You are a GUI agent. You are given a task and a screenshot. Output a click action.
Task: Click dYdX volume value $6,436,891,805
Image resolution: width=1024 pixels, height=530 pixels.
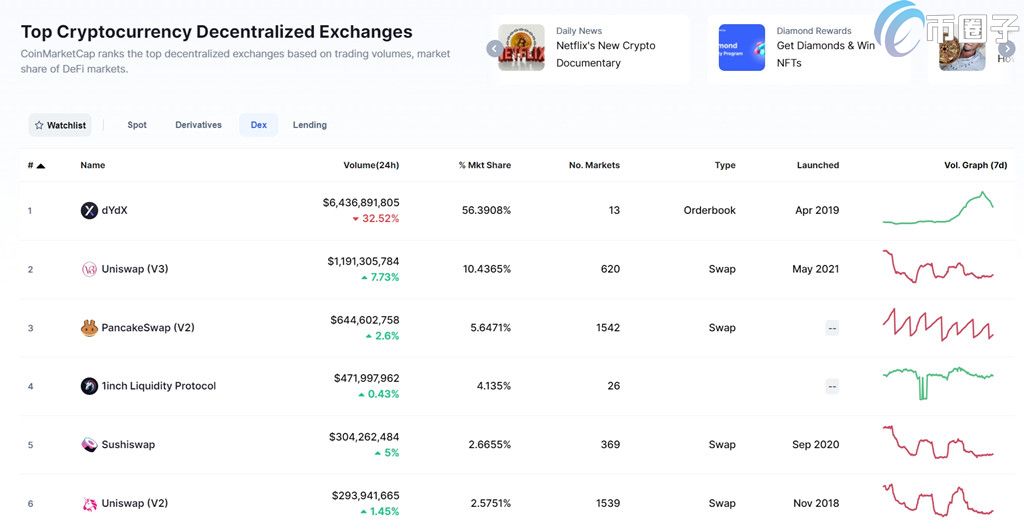361,203
